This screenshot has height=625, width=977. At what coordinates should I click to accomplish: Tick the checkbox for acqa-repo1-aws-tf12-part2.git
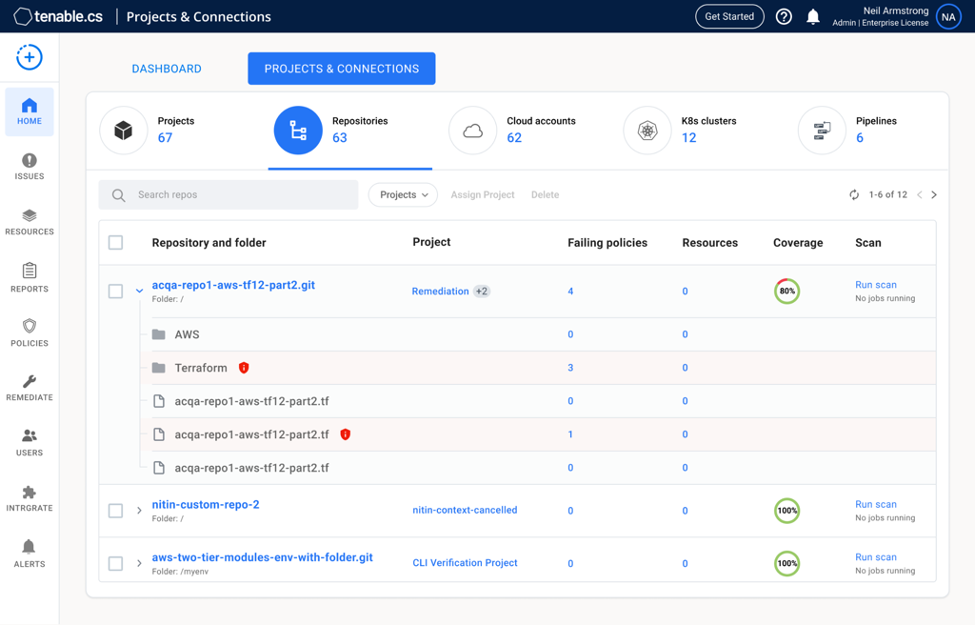[x=115, y=290]
